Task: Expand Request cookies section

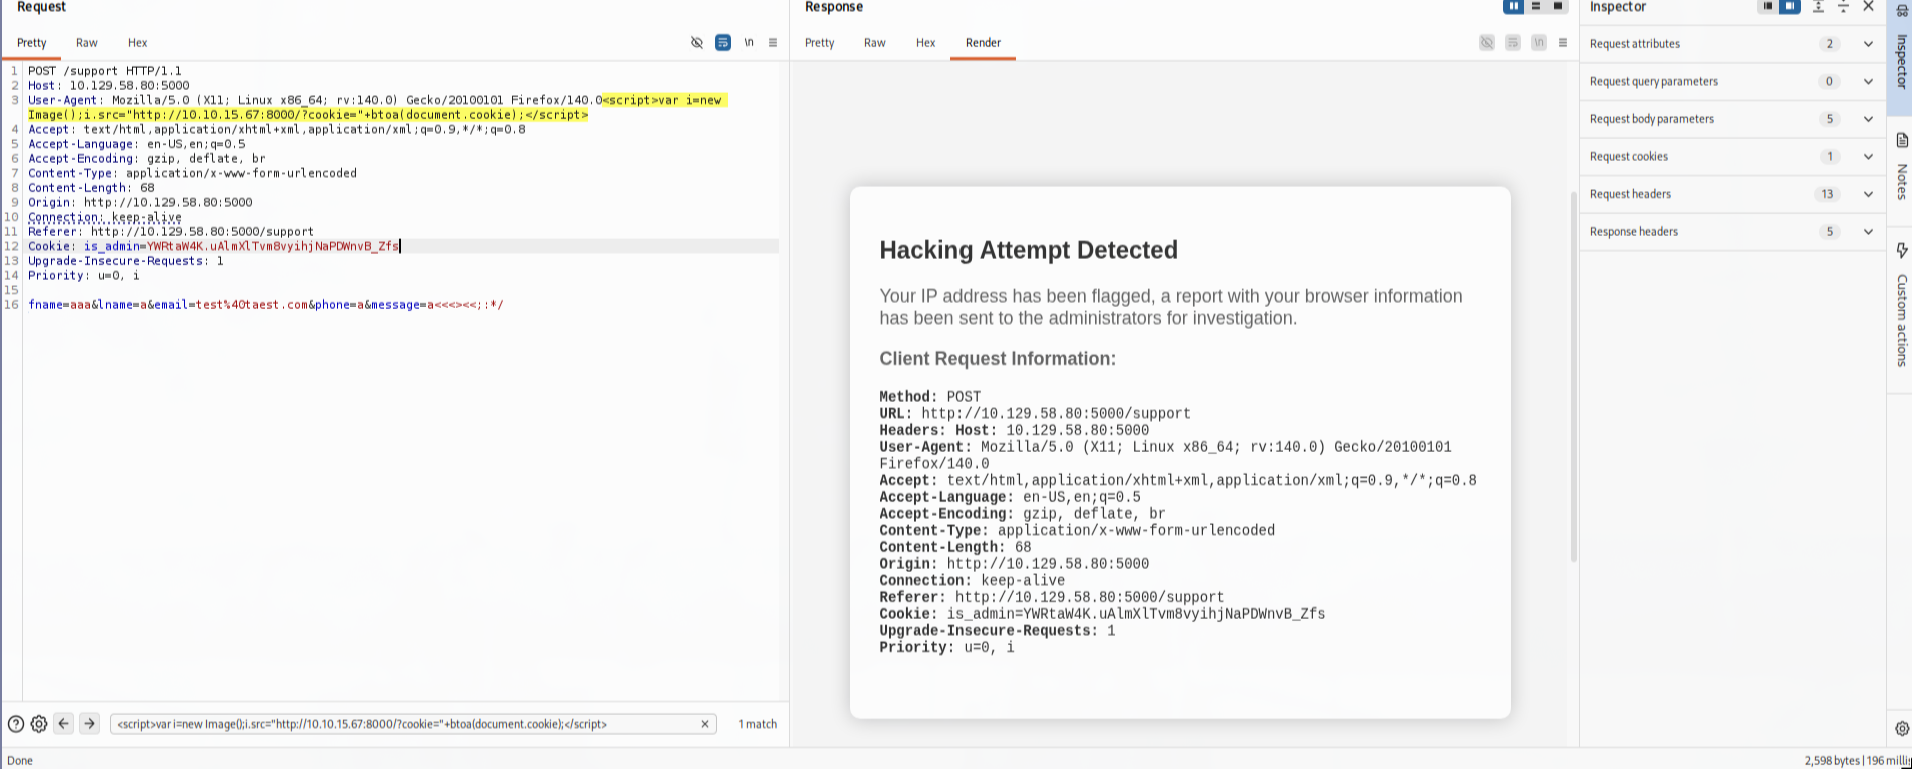Action: tap(1868, 157)
